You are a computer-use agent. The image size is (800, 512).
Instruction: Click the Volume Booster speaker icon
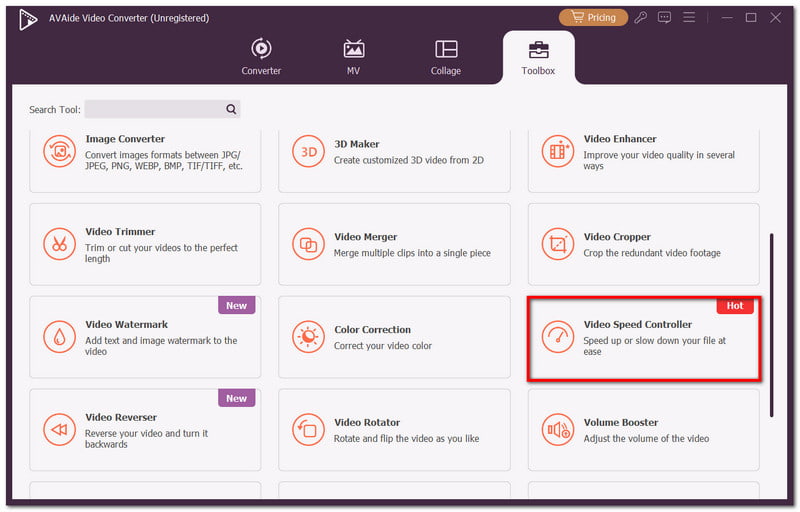pos(558,430)
